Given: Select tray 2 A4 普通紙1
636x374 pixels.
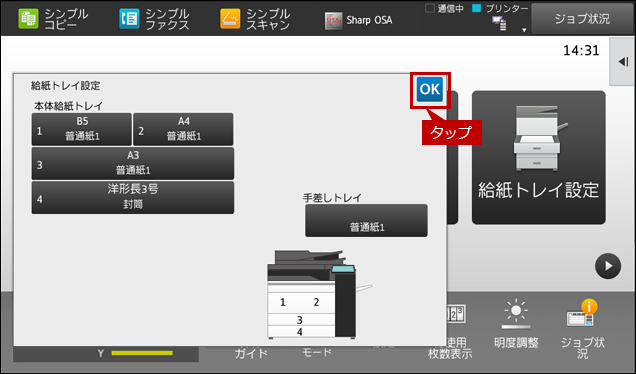Looking at the screenshot, I should tap(183, 129).
